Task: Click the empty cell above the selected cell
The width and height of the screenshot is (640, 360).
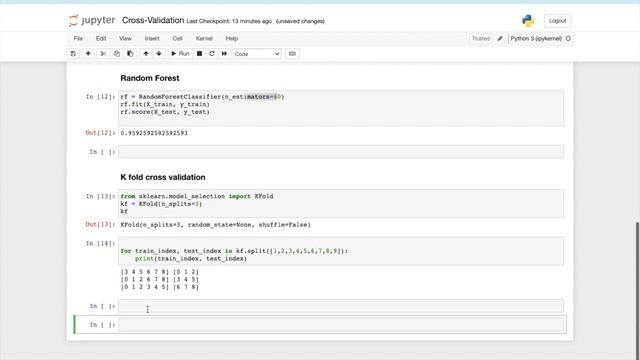Action: click(x=341, y=306)
